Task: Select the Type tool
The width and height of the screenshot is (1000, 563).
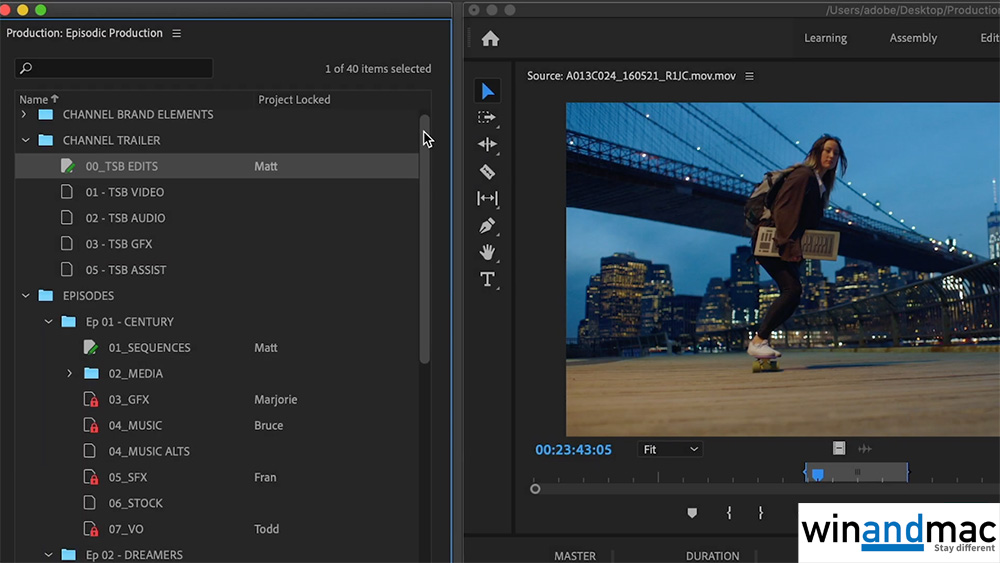Action: [x=487, y=279]
